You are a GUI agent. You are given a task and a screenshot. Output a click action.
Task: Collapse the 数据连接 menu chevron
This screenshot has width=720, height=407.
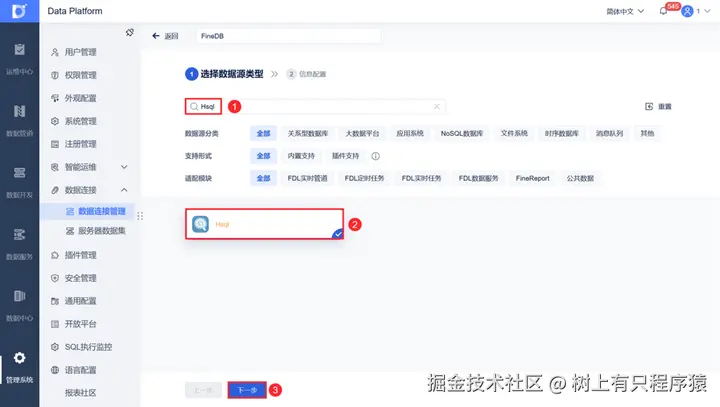(124, 190)
